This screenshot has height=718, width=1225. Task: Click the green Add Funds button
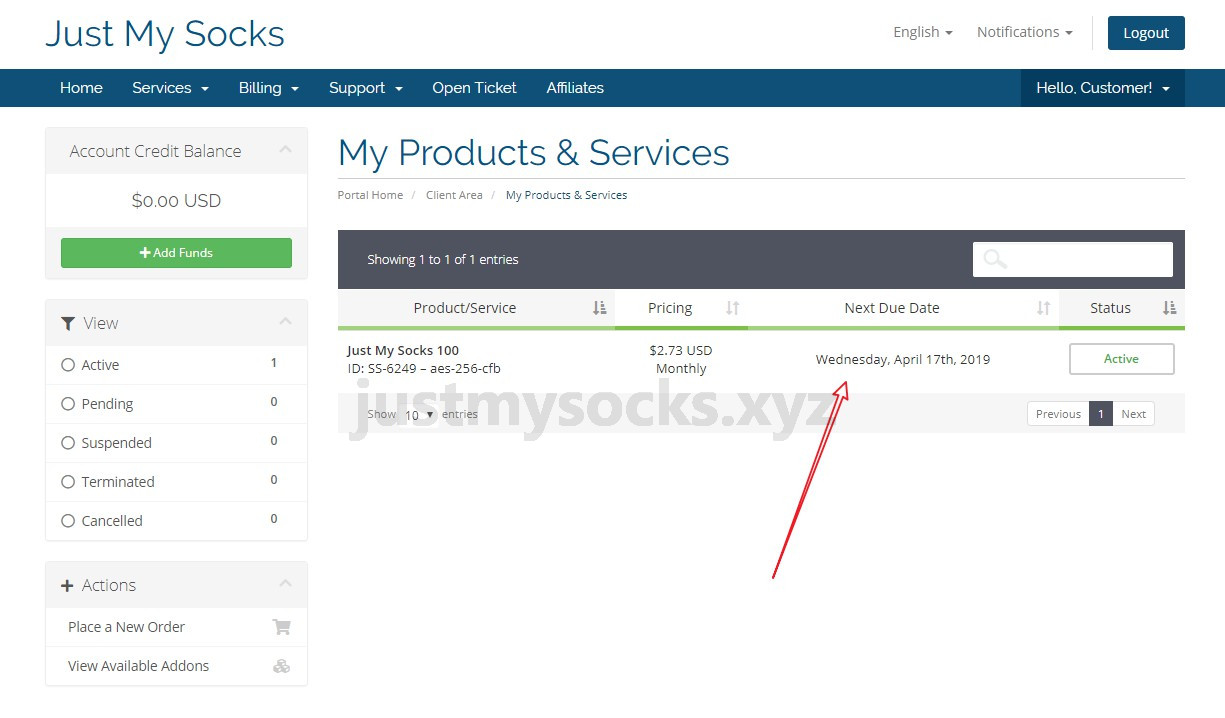pyautogui.click(x=176, y=253)
